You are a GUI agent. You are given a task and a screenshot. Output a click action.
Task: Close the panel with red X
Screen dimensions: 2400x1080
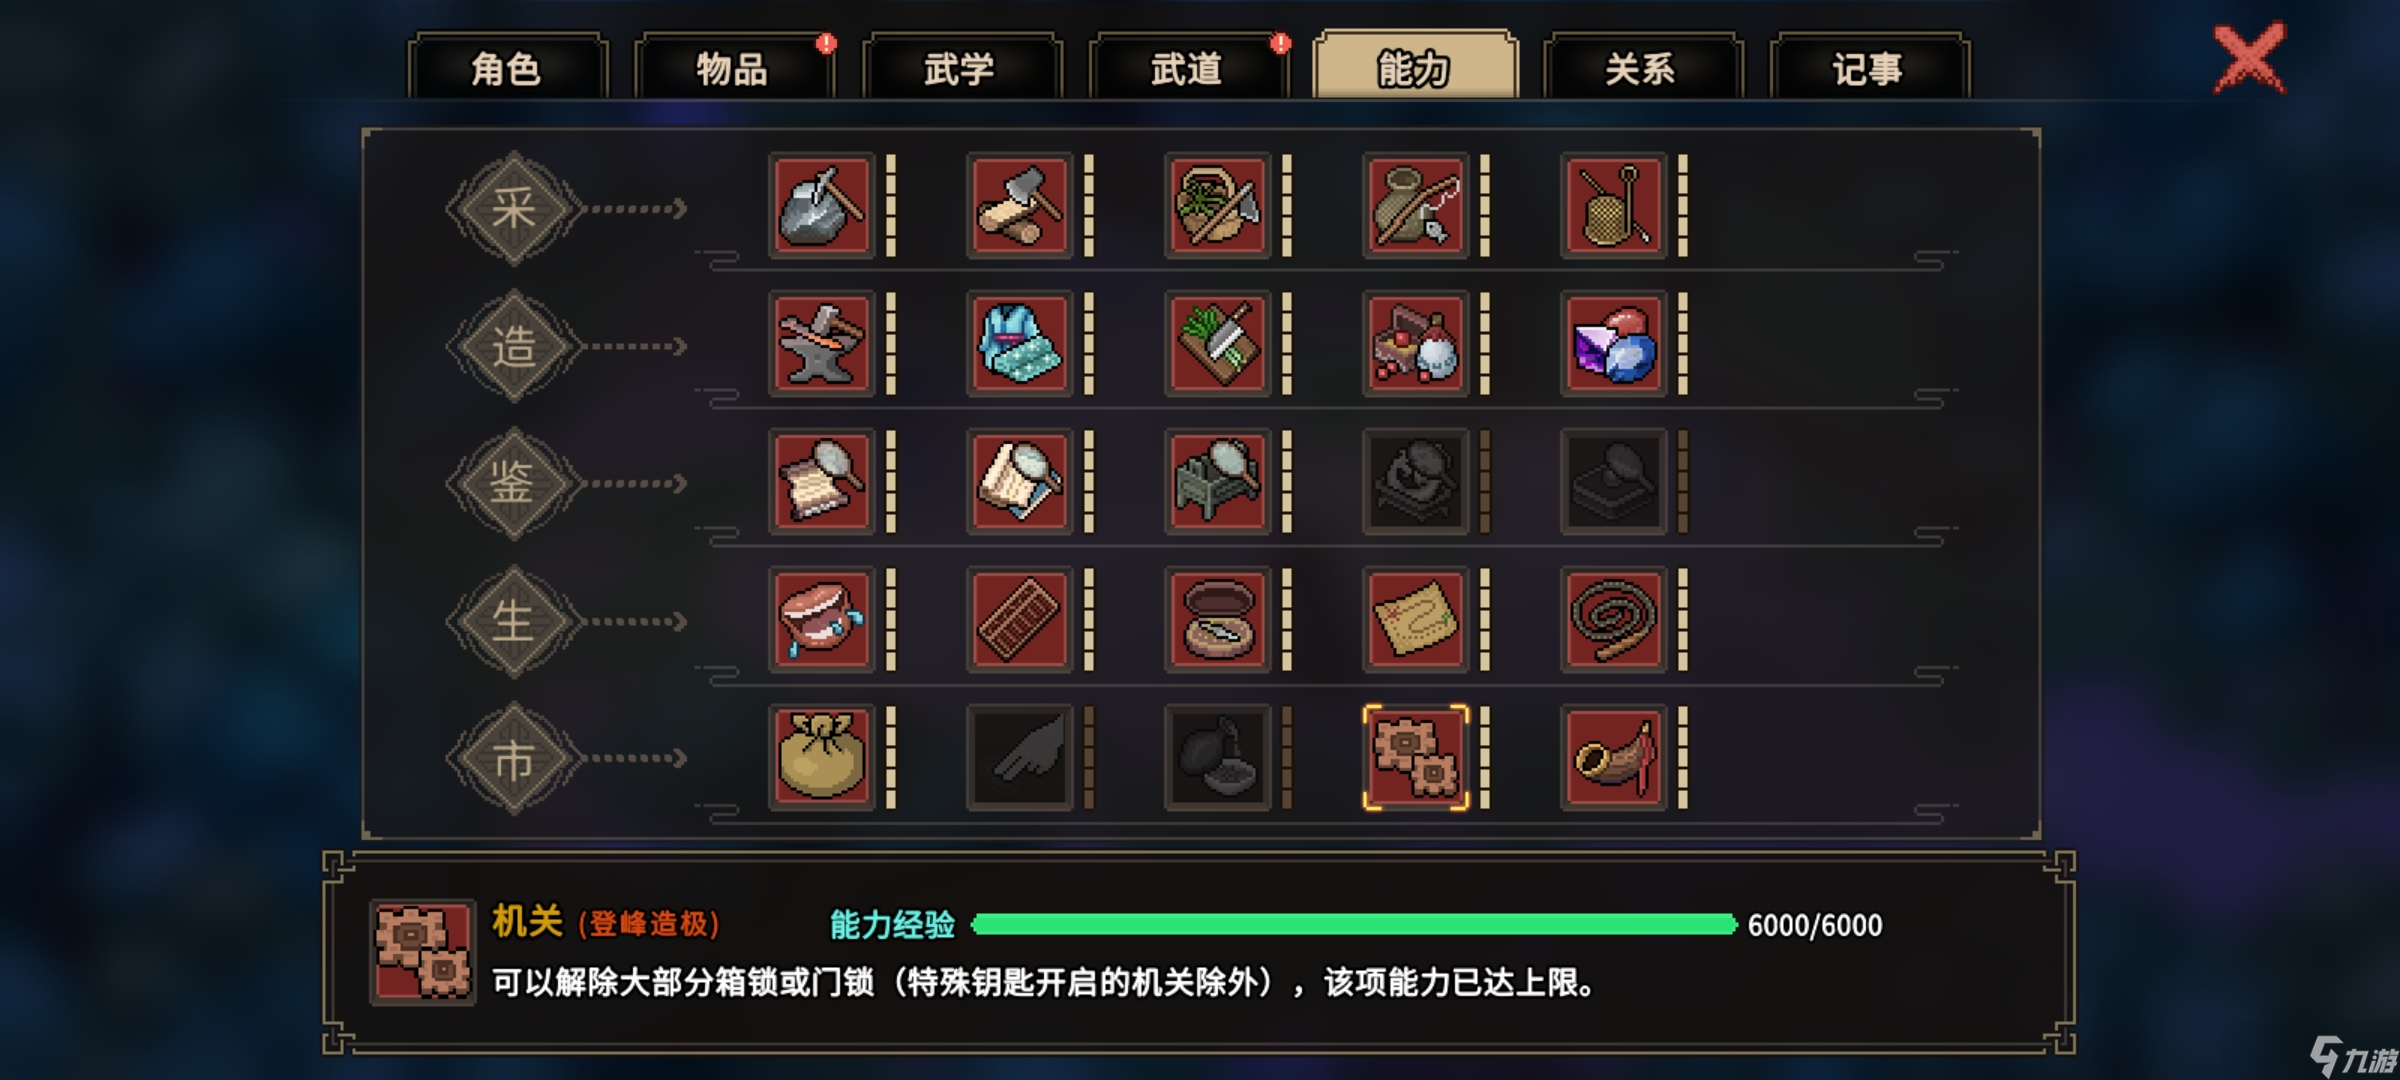click(x=2249, y=58)
